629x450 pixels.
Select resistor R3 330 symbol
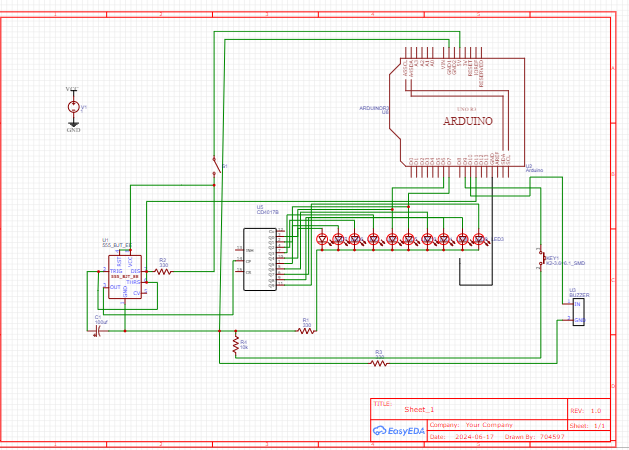click(379, 363)
